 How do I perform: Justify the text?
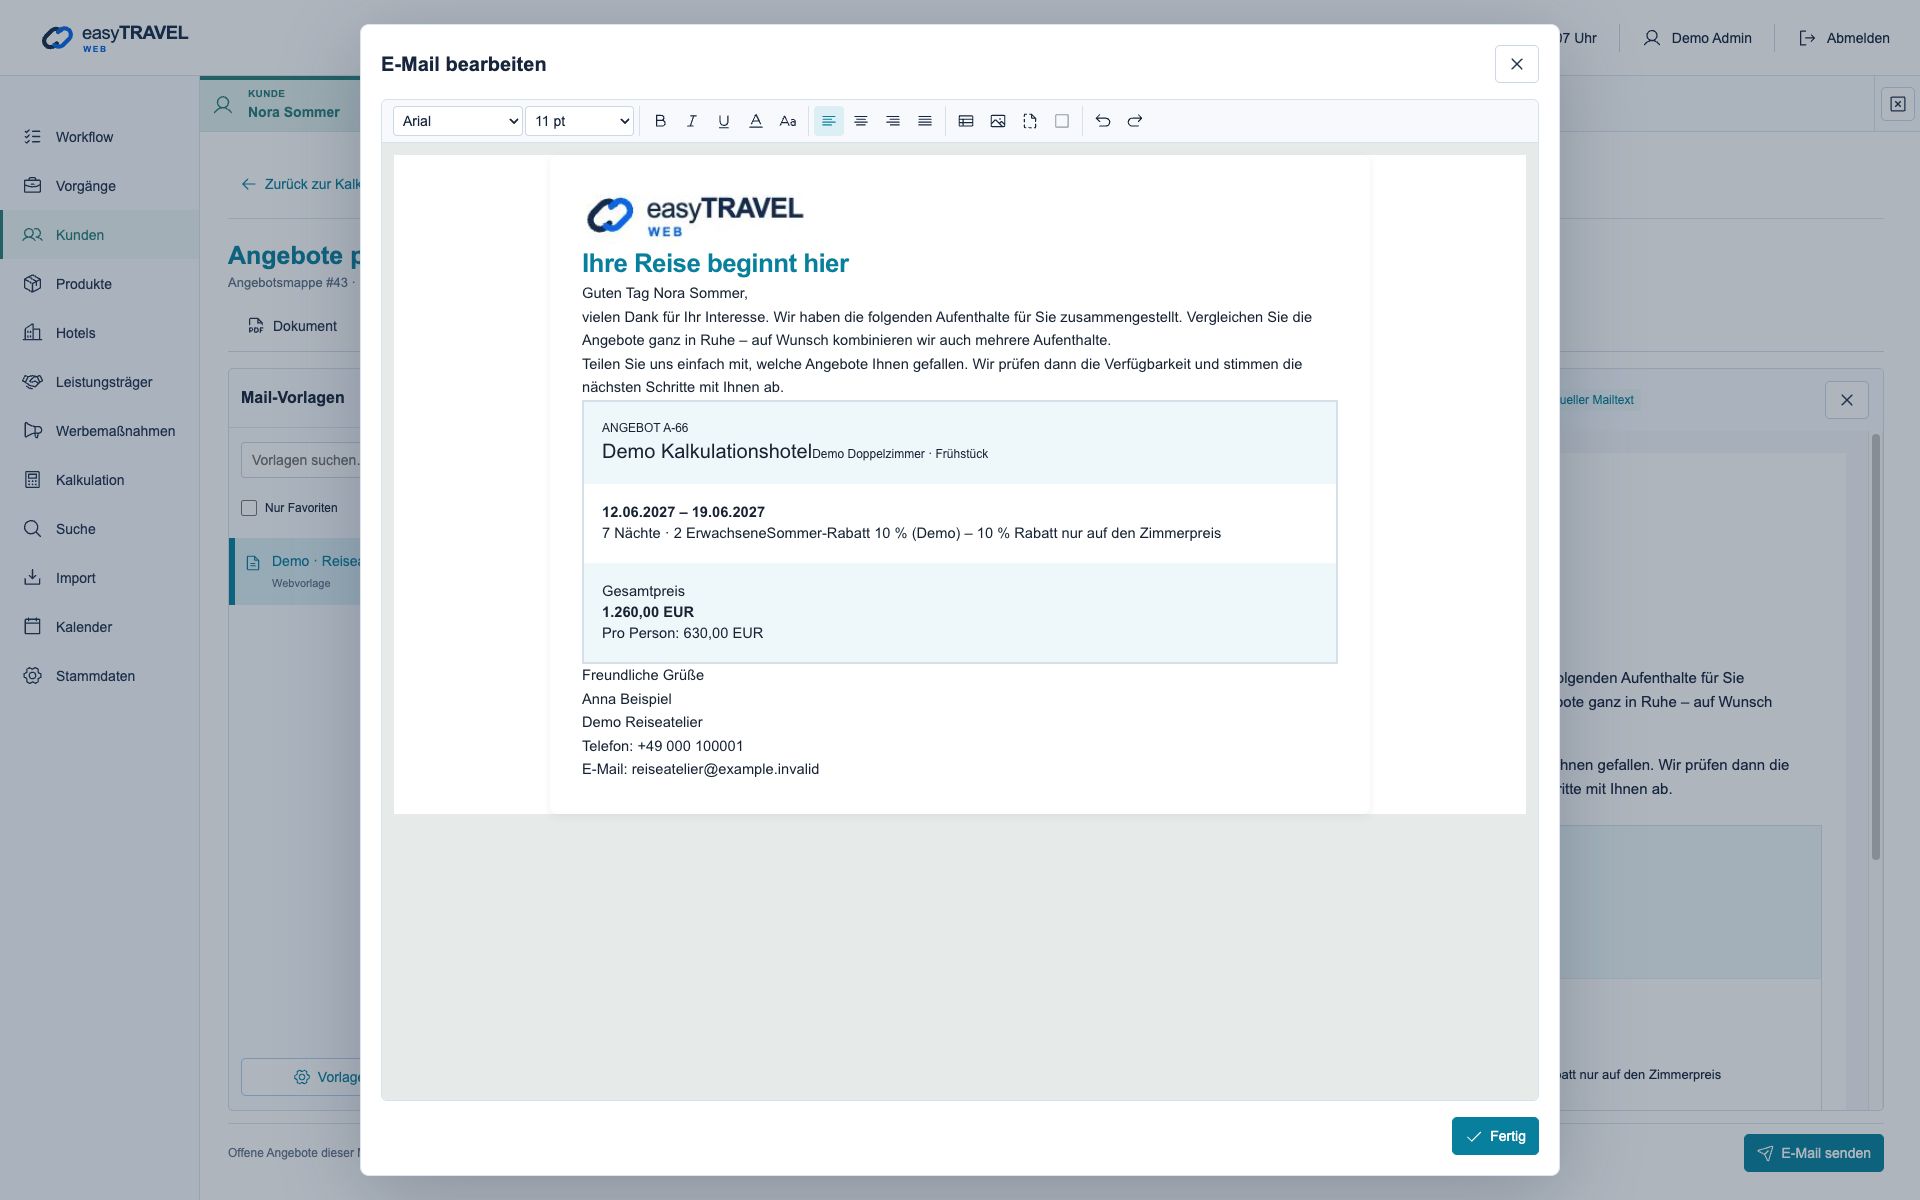pyautogui.click(x=925, y=121)
